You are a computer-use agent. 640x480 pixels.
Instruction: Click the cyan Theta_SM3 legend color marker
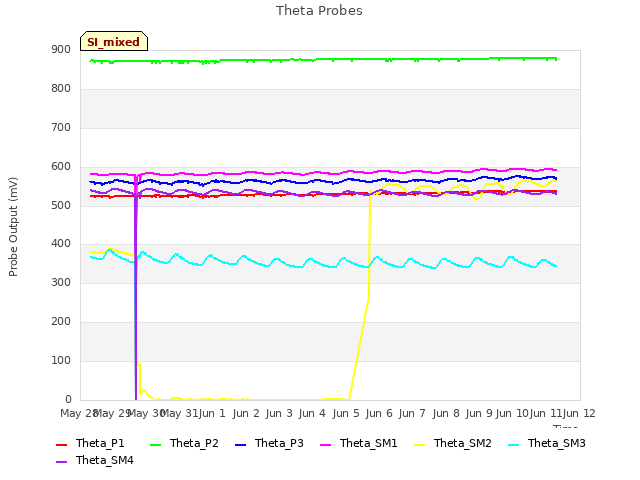click(513, 444)
